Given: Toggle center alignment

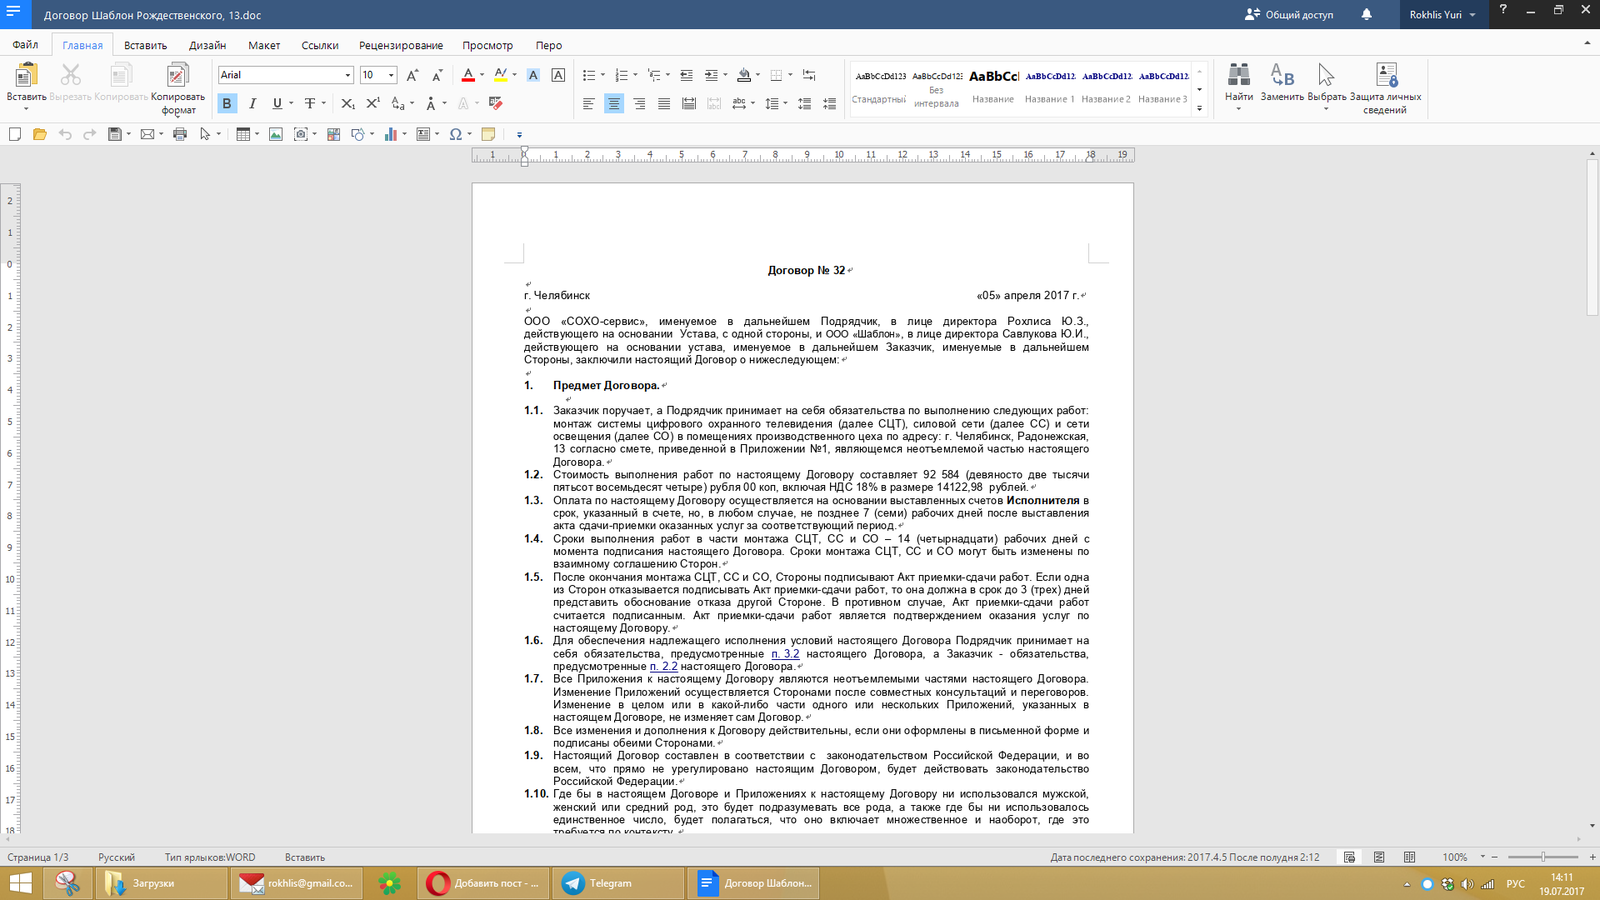Looking at the screenshot, I should [614, 104].
